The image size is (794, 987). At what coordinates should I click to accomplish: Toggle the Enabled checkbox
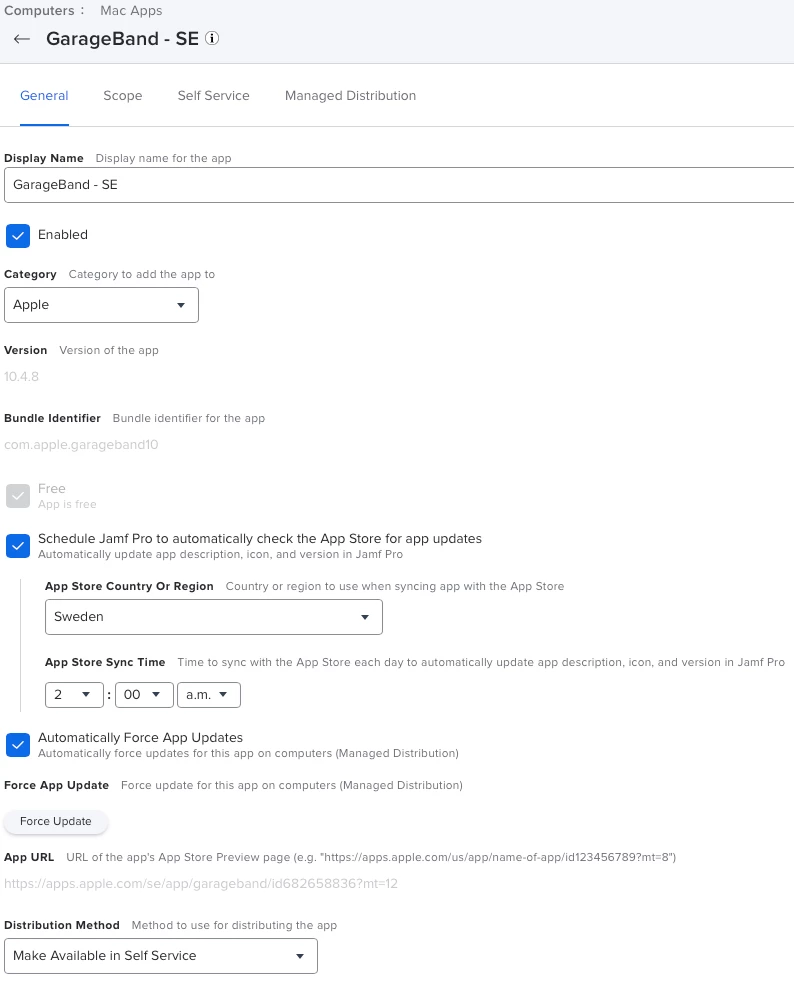point(18,235)
